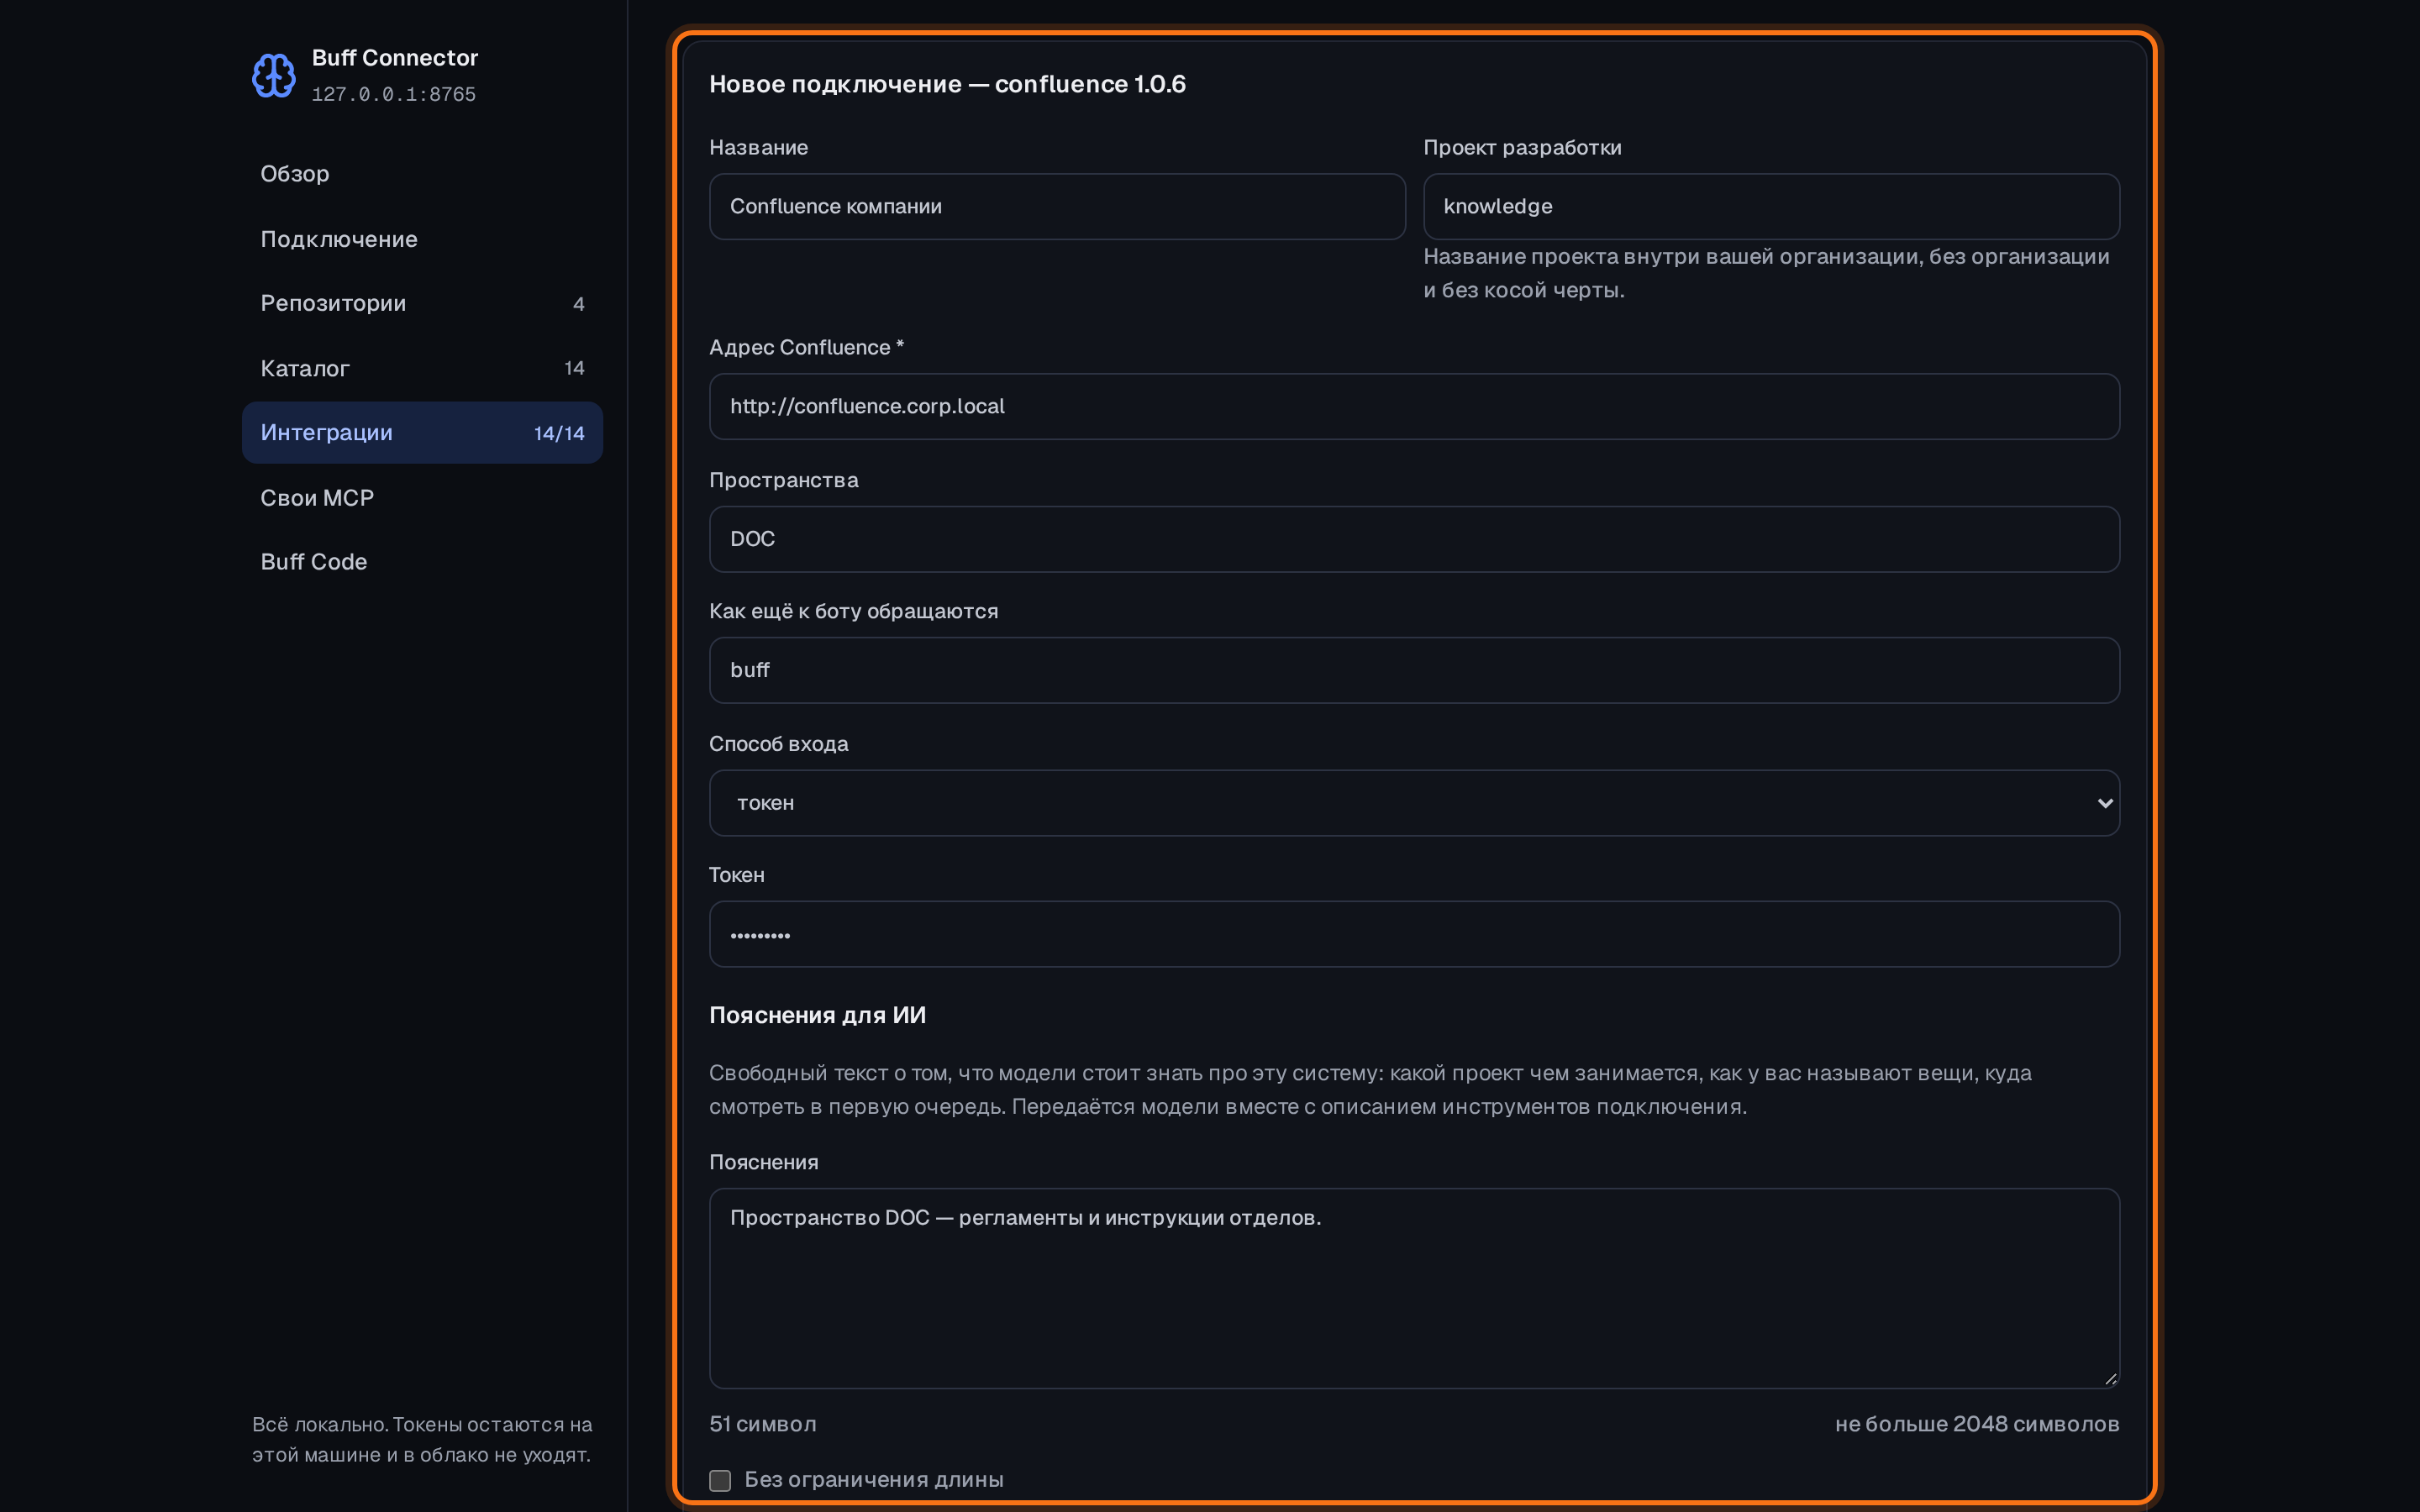Click the textarea resize handle in Пояснения
The width and height of the screenshot is (2420, 1512).
2110,1378
